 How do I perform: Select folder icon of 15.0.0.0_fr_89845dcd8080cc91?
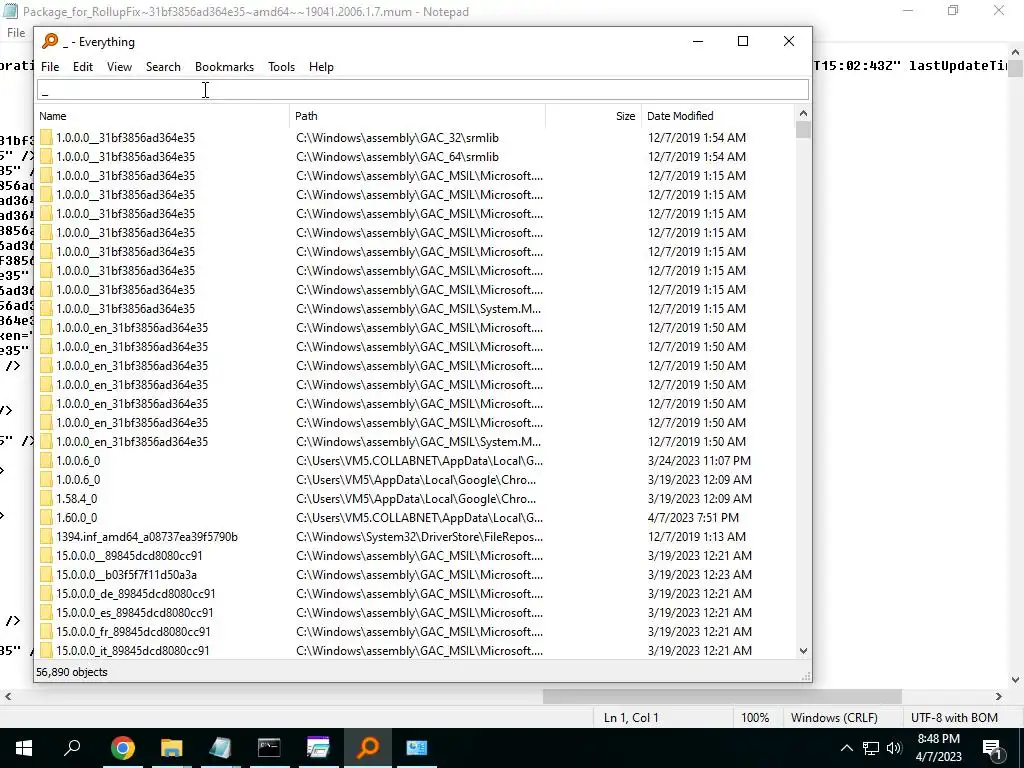point(46,632)
